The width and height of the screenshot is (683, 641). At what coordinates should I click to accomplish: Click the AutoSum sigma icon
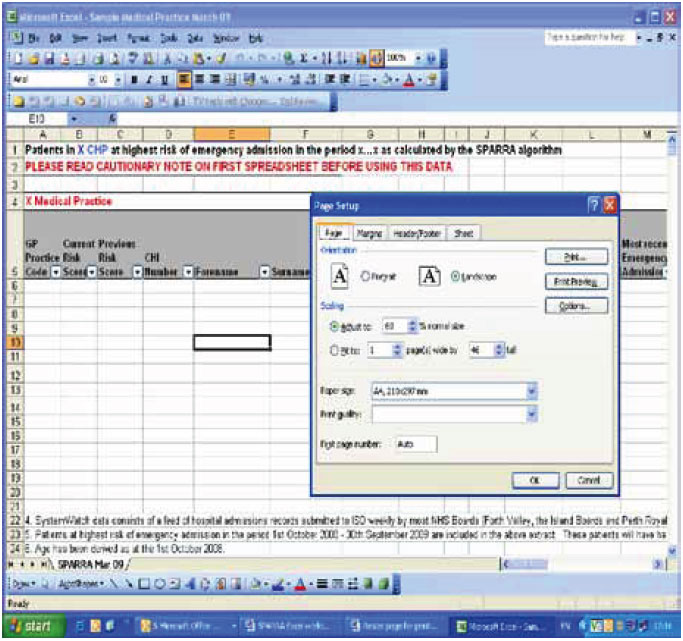pos(304,58)
